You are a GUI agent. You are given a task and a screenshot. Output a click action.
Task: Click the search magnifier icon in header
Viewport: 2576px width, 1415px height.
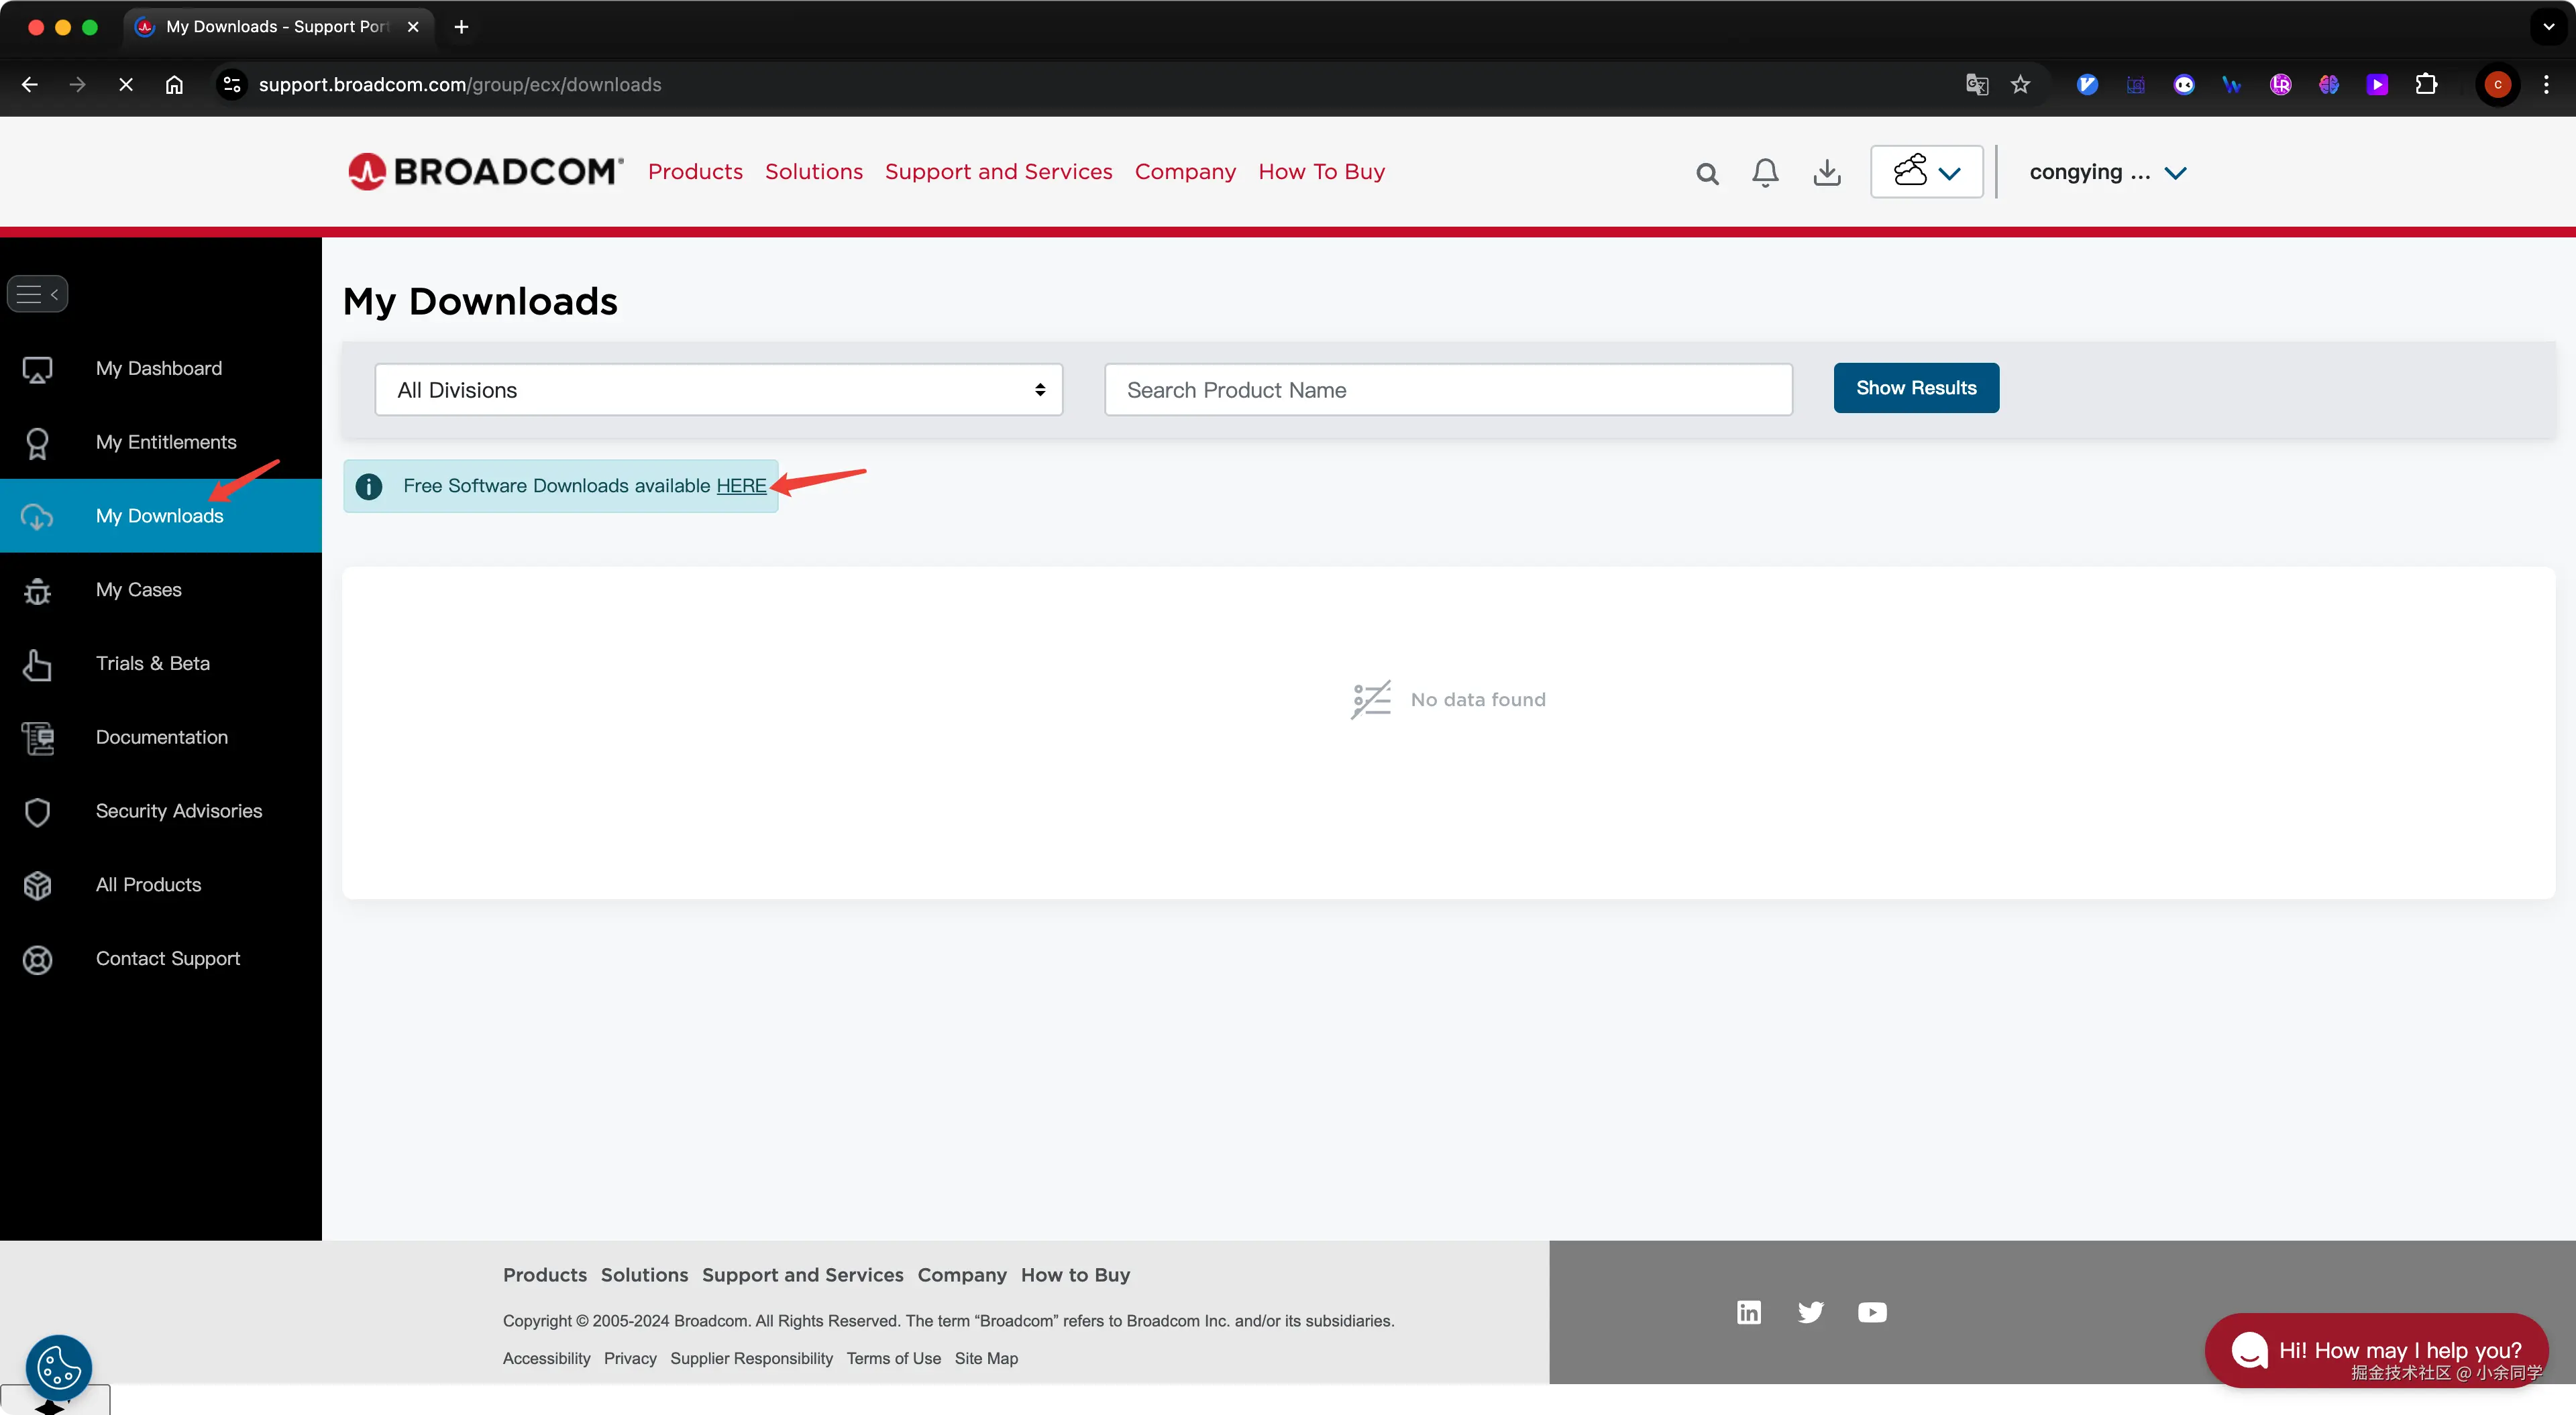(x=1707, y=174)
